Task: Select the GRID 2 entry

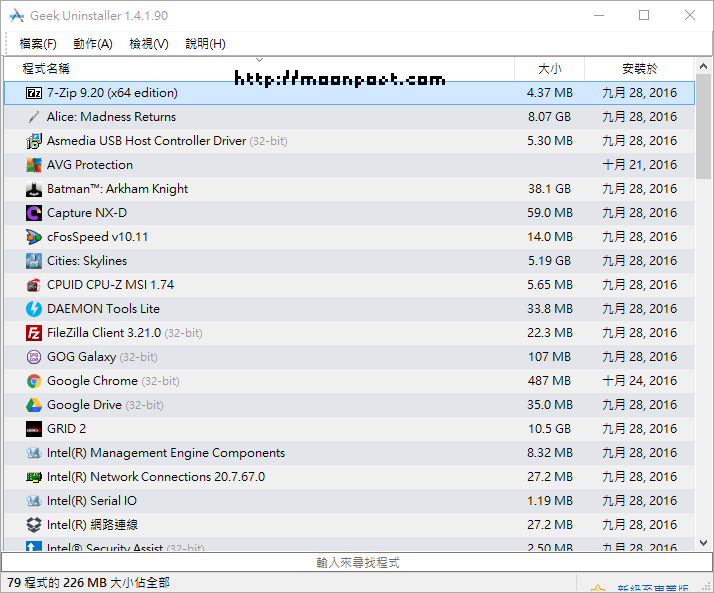Action: (350, 429)
